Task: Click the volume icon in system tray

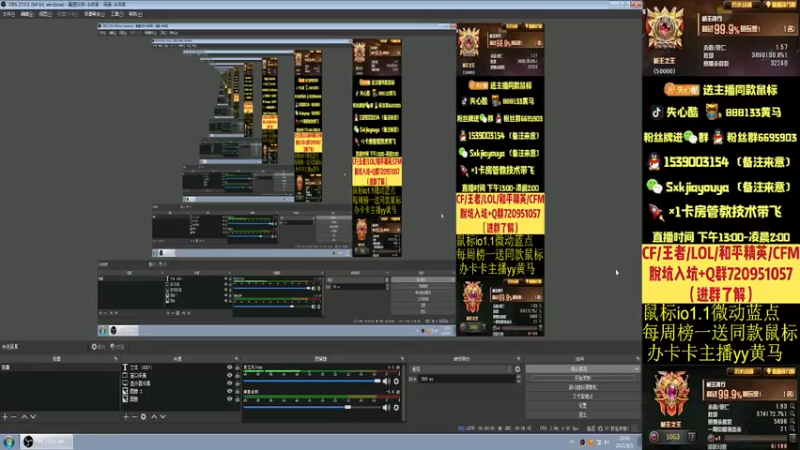Action: [607, 442]
